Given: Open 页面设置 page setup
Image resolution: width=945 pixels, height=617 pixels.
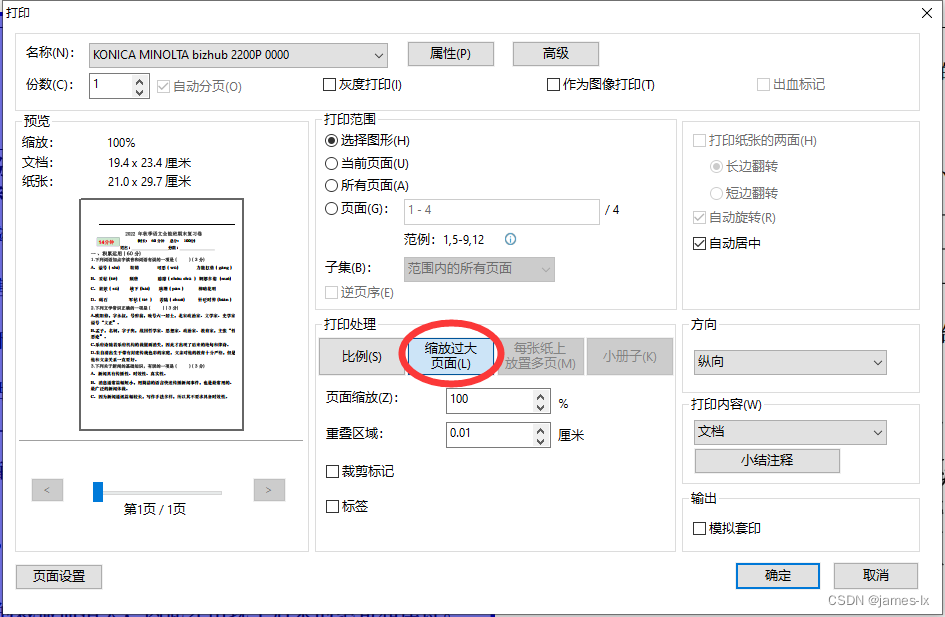Looking at the screenshot, I should pyautogui.click(x=58, y=577).
